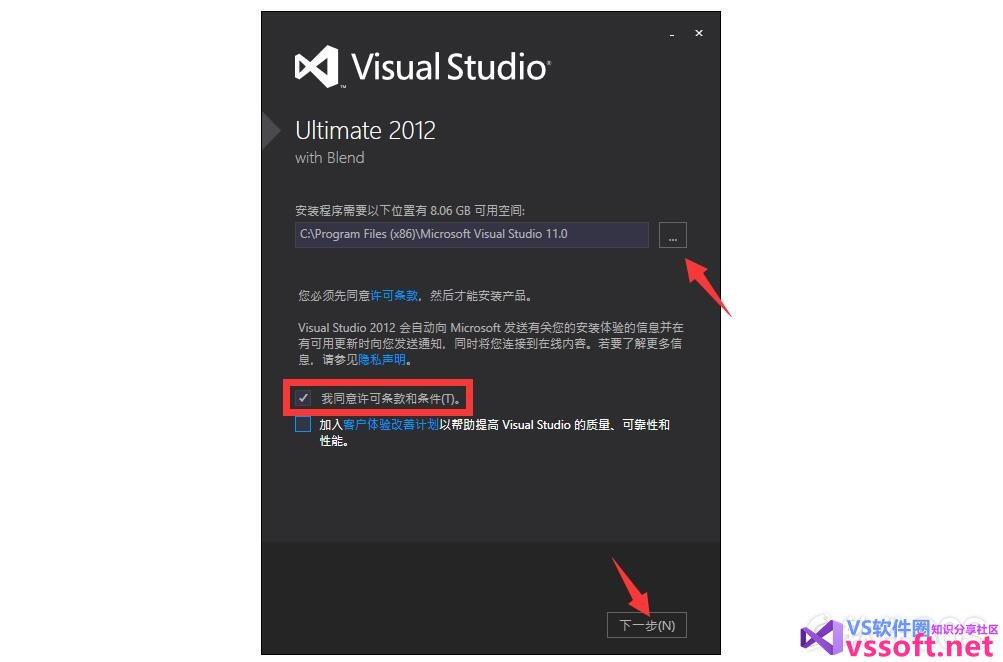The image size is (1003, 662).
Task: Click the 'with Blend' subtitle text
Action: 329,157
